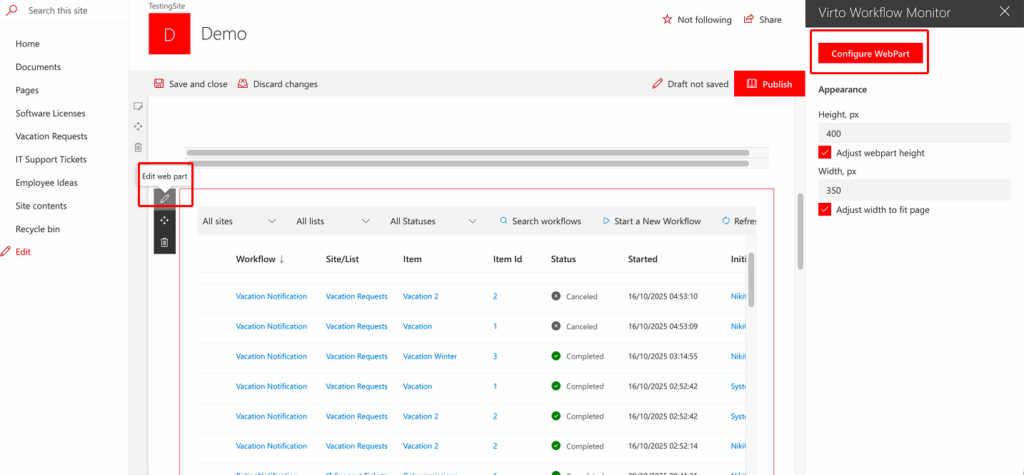
Task: Open Vacation Requests in left navigation
Action: coord(51,136)
